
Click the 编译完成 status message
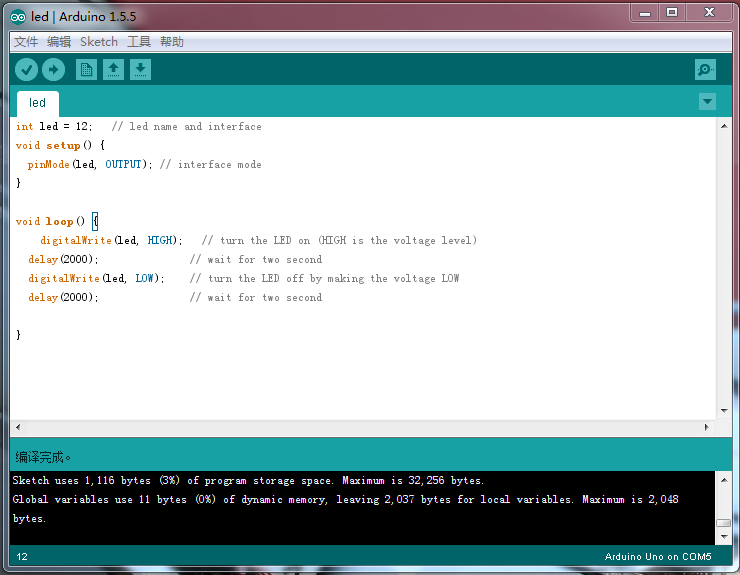point(43,457)
